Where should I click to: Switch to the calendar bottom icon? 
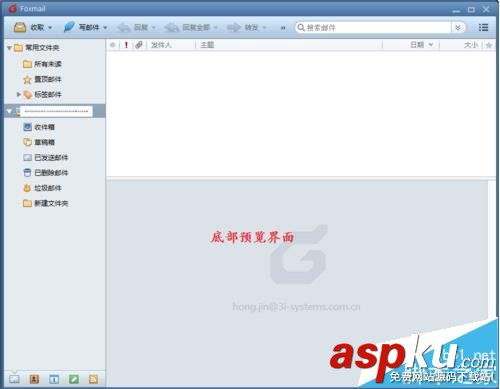tap(54, 379)
